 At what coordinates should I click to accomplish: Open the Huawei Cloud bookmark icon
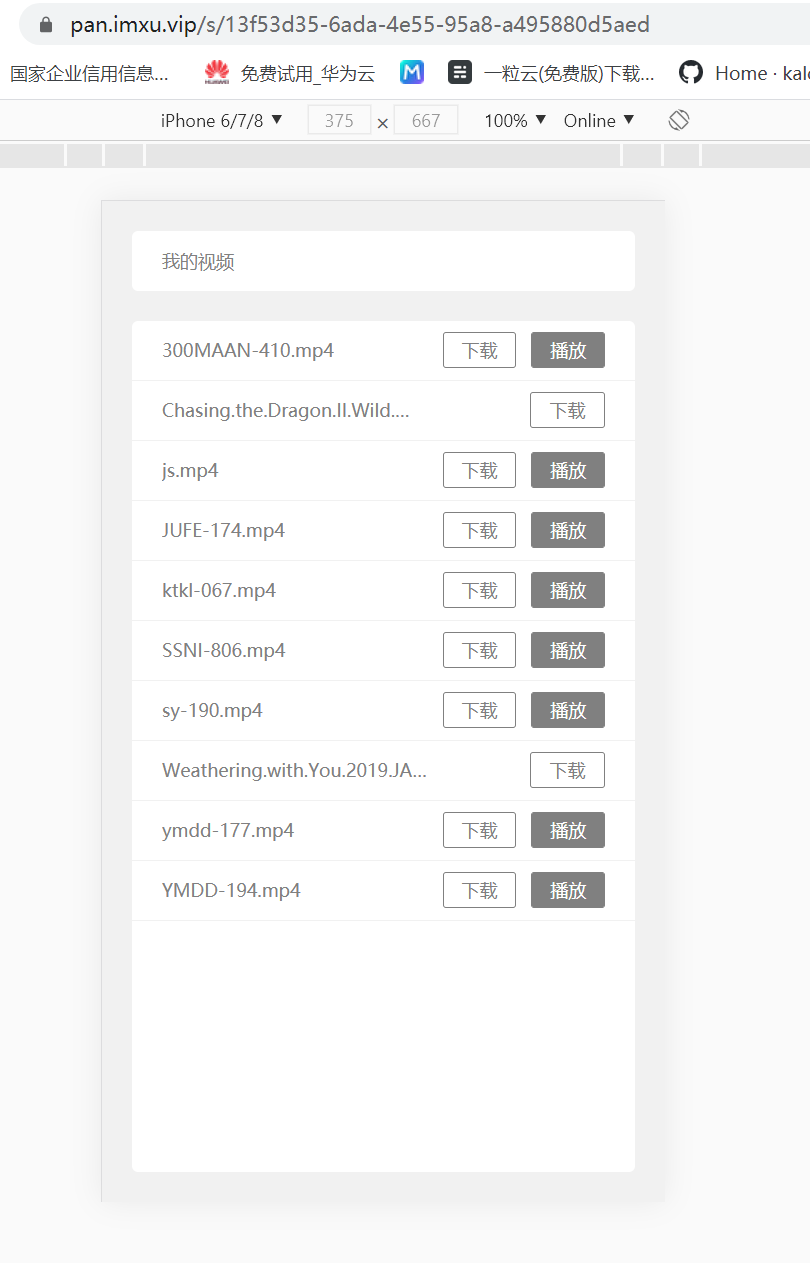pos(217,72)
